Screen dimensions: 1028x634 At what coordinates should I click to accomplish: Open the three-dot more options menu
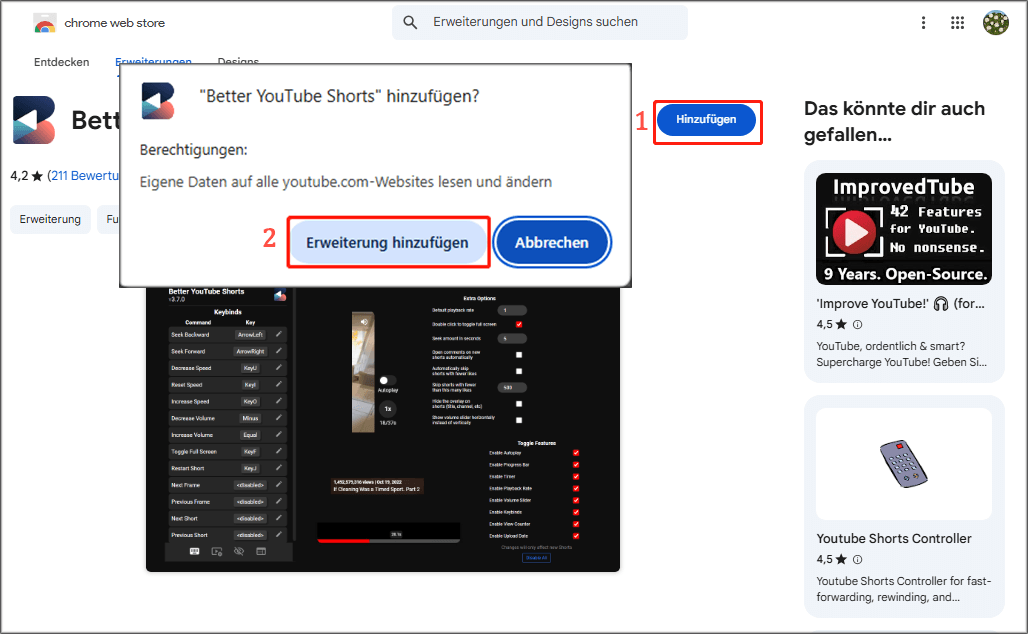pyautogui.click(x=923, y=23)
